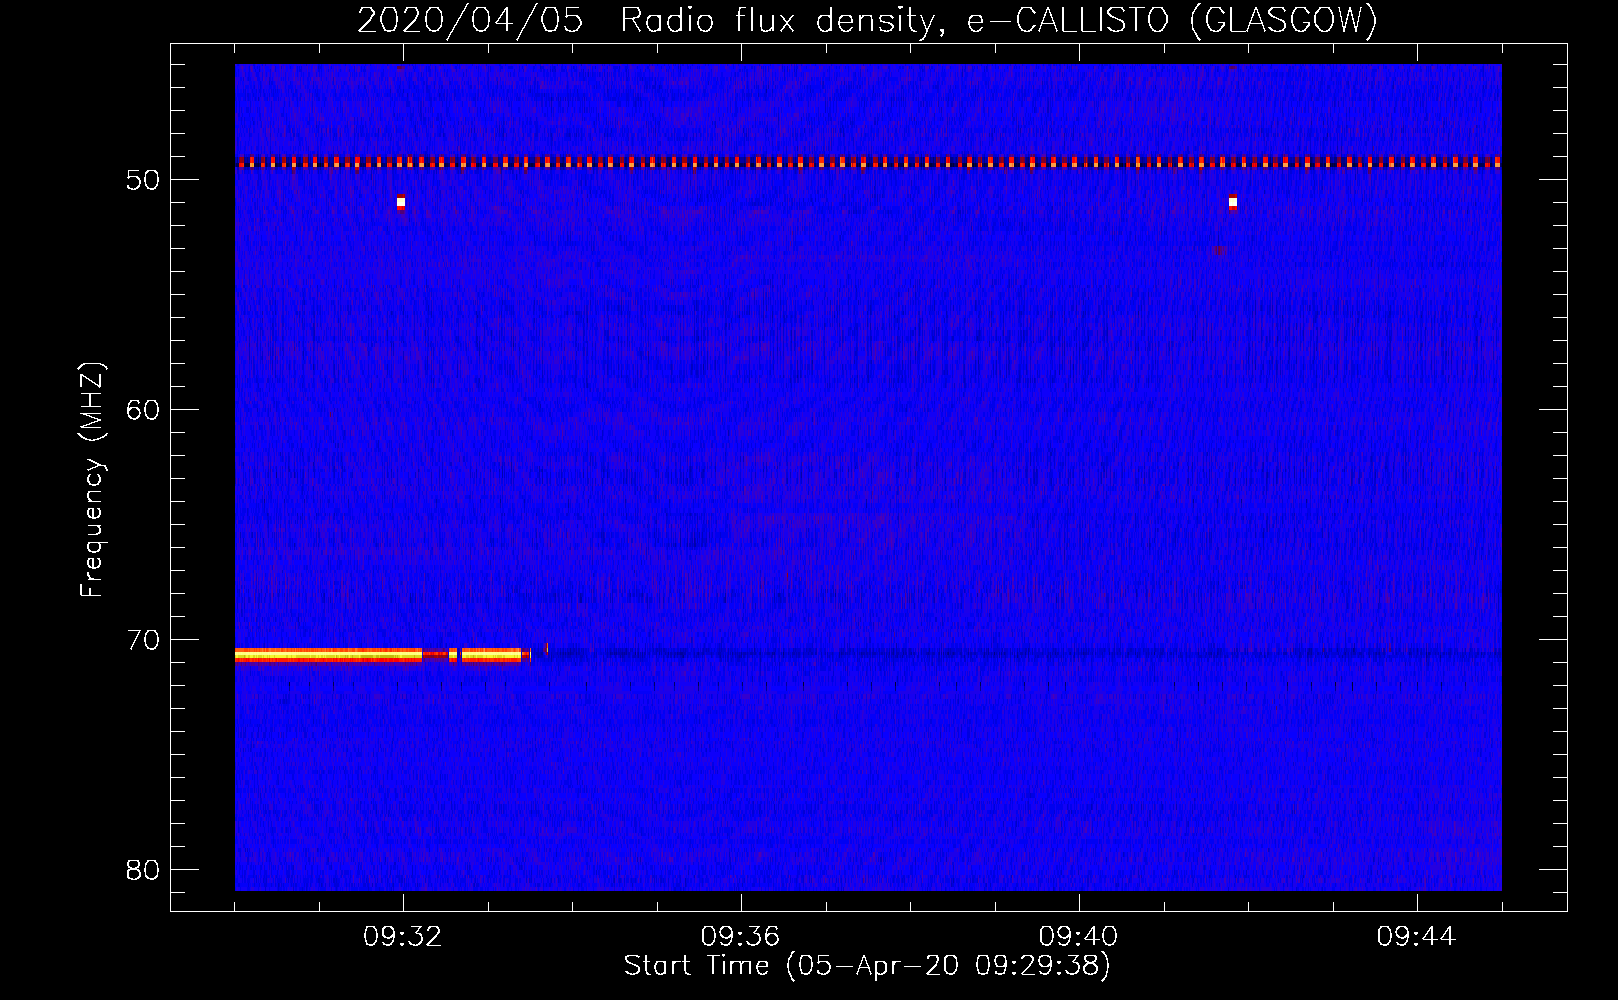Click the 09:44 time tick label
The image size is (1618, 1000).
[x=1416, y=937]
